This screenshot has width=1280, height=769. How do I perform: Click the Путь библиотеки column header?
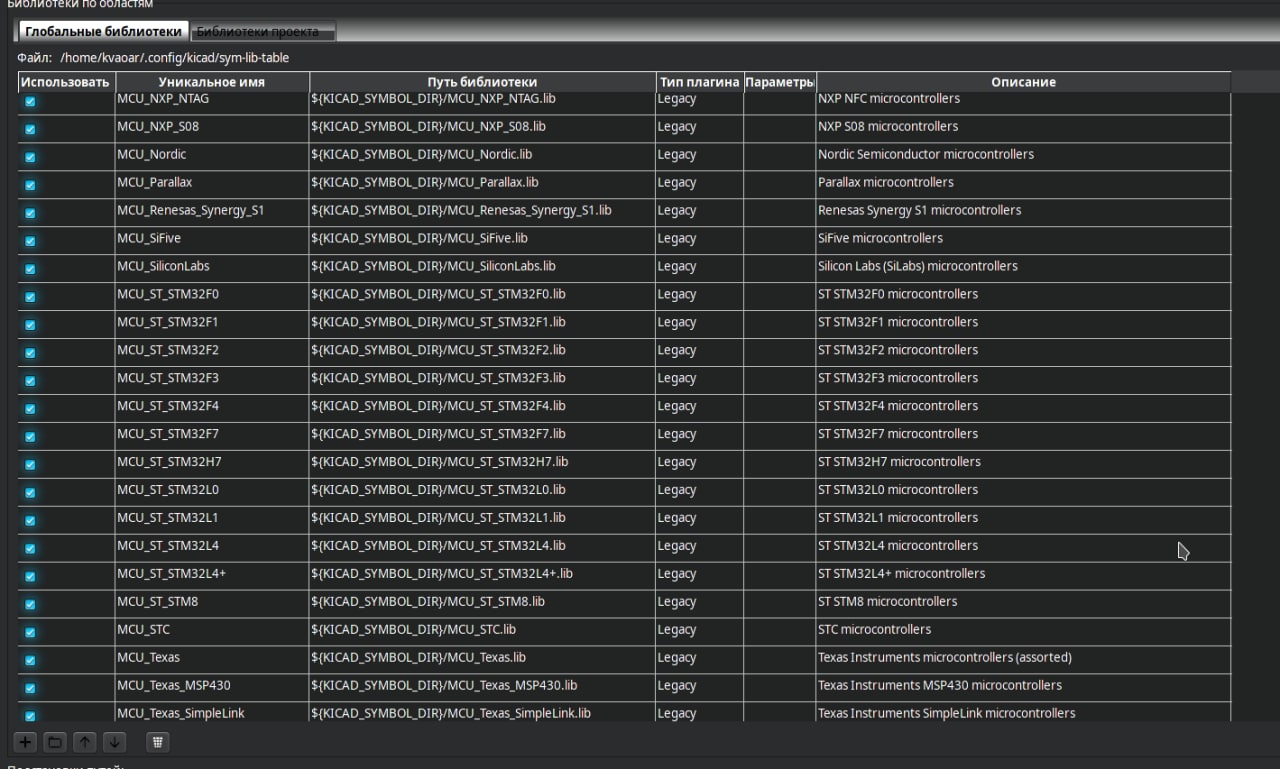point(483,82)
